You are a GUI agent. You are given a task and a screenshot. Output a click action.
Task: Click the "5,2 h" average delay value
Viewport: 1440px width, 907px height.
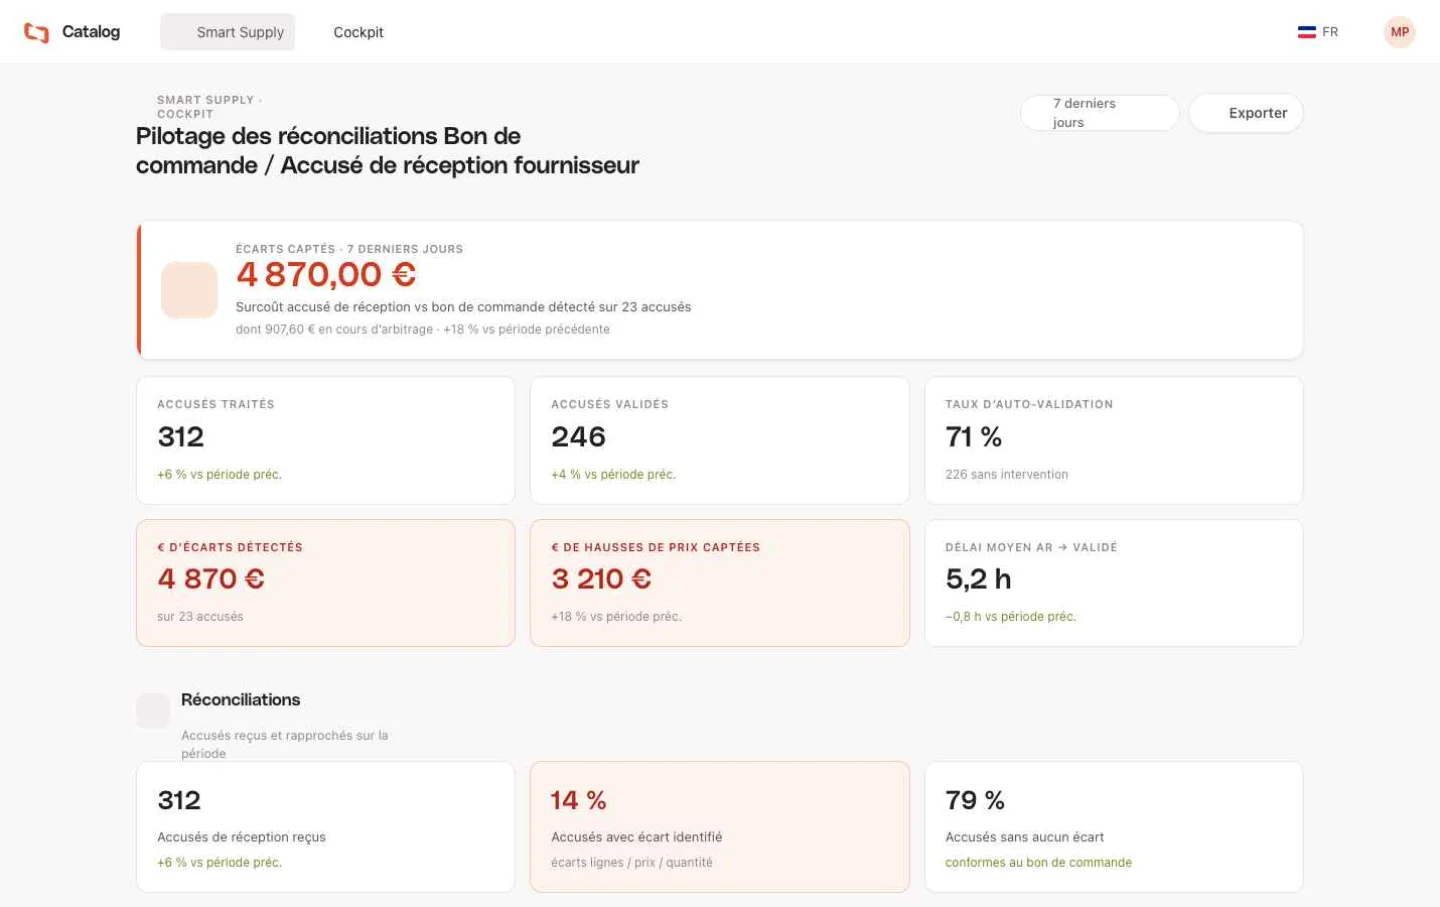tap(978, 579)
